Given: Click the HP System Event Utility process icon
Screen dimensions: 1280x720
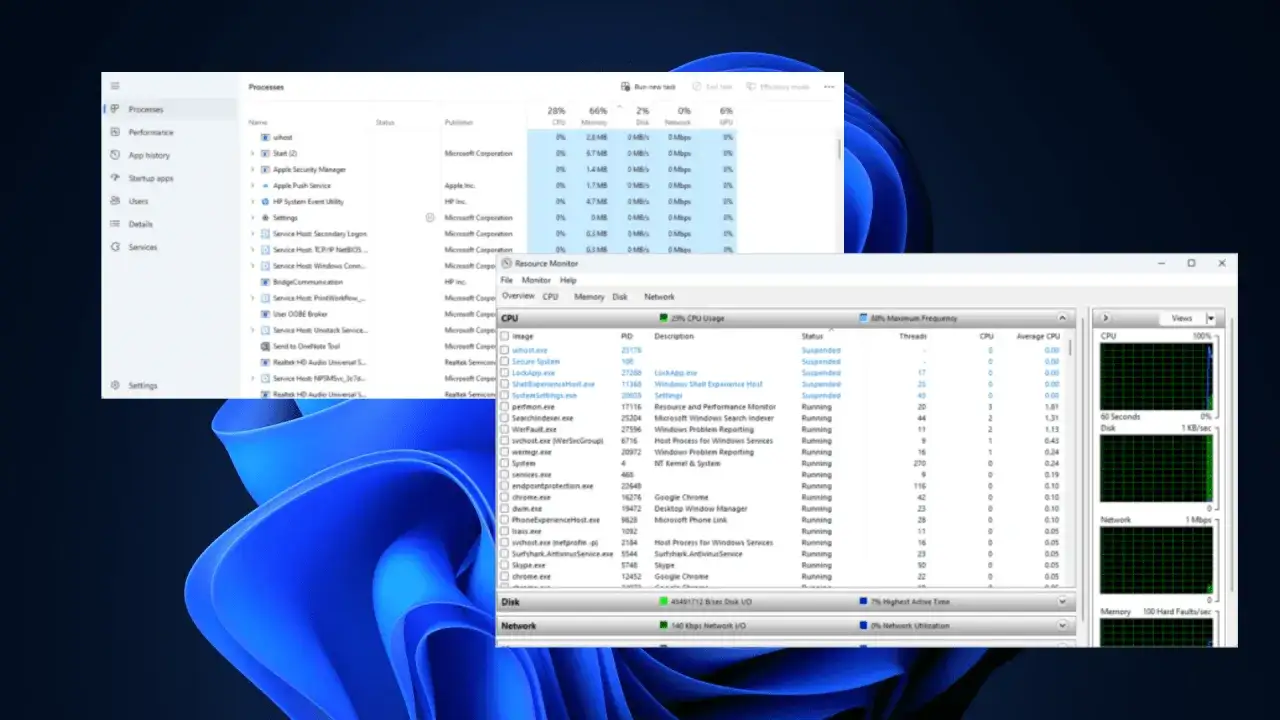Looking at the screenshot, I should tap(265, 201).
